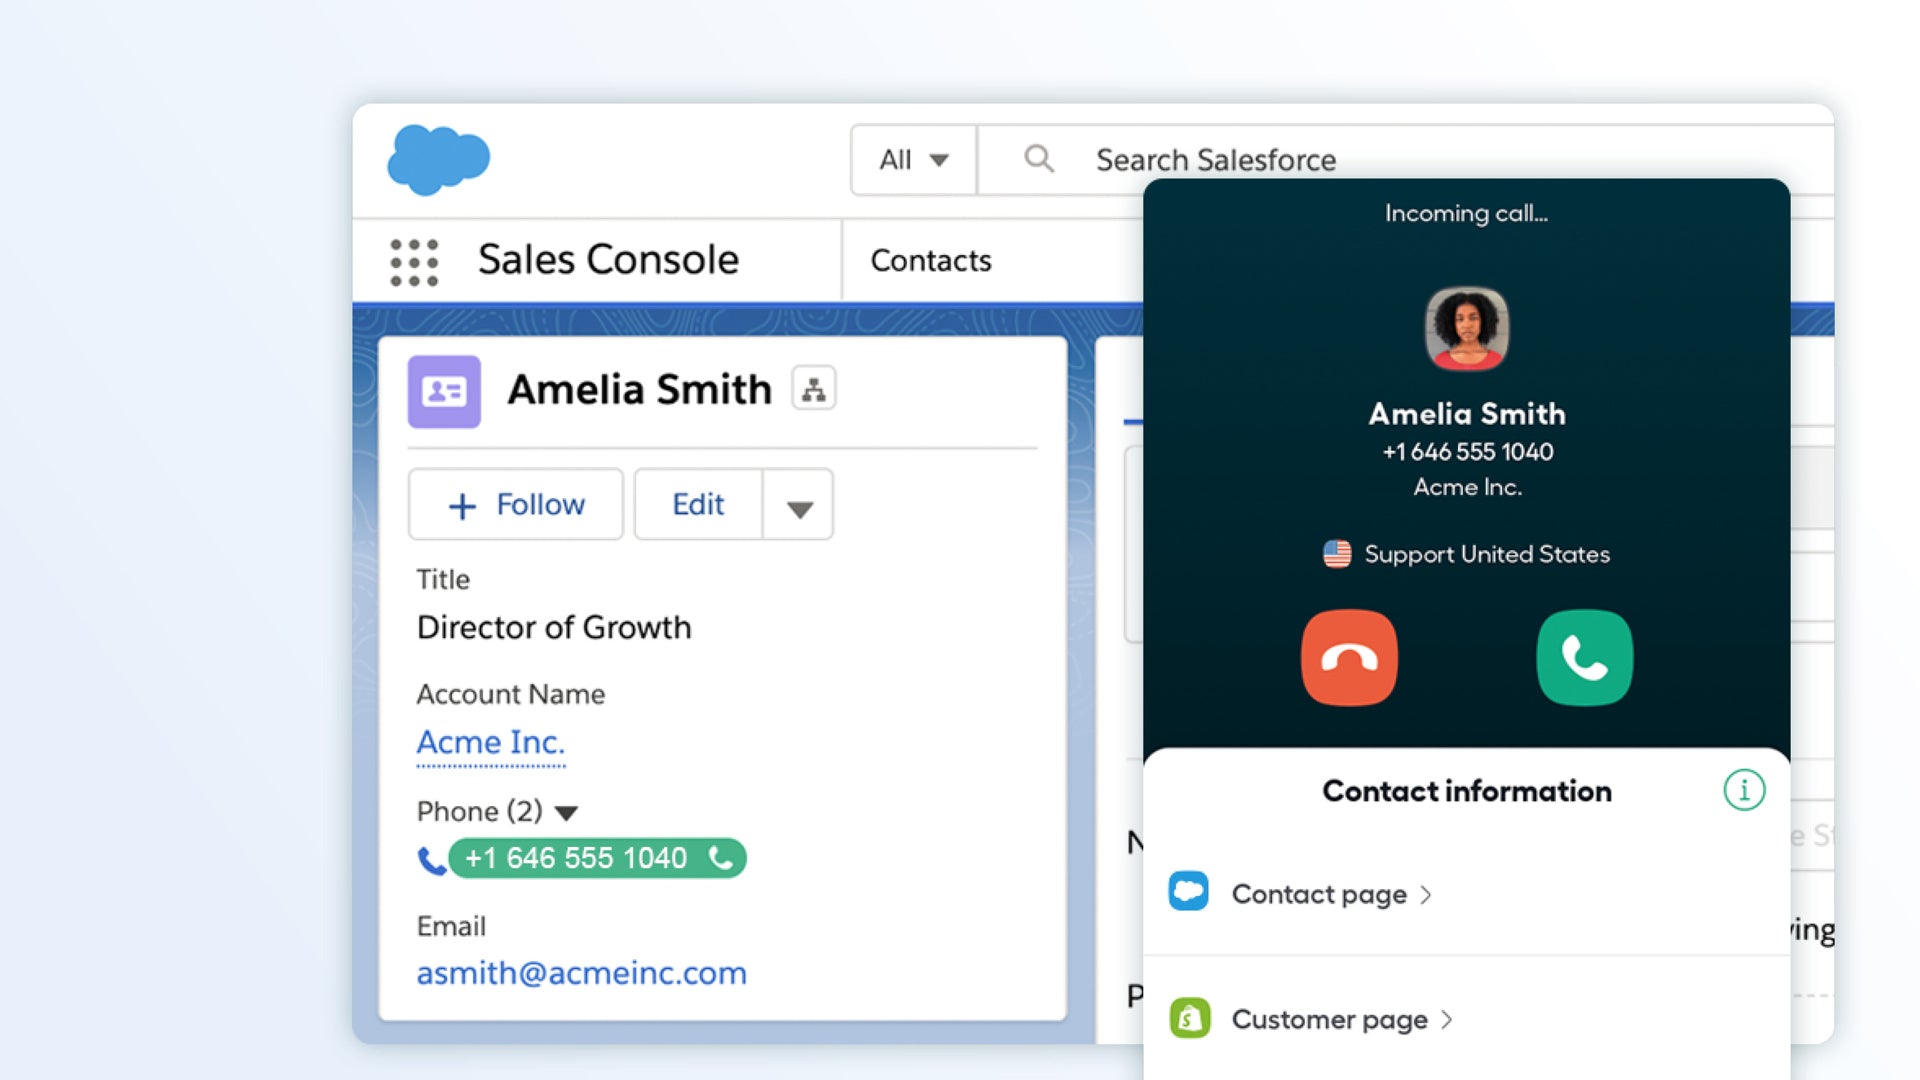Expand more actions arrow next to Edit
The width and height of the screenshot is (1920, 1080).
pyautogui.click(x=798, y=506)
